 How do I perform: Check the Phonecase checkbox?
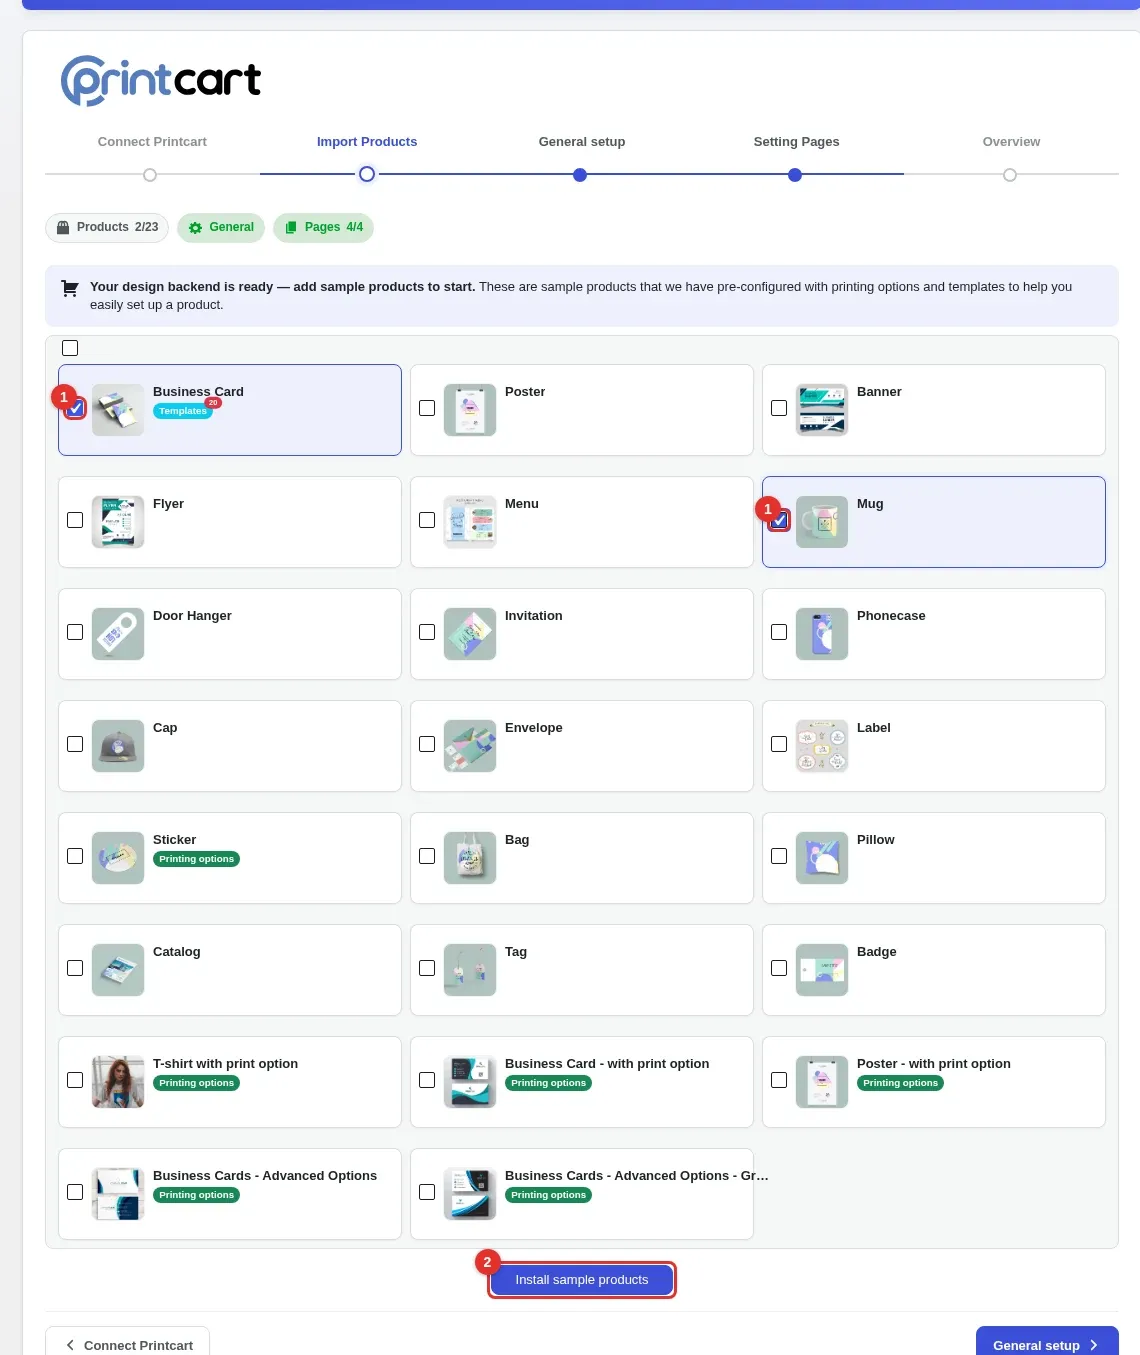tap(779, 632)
